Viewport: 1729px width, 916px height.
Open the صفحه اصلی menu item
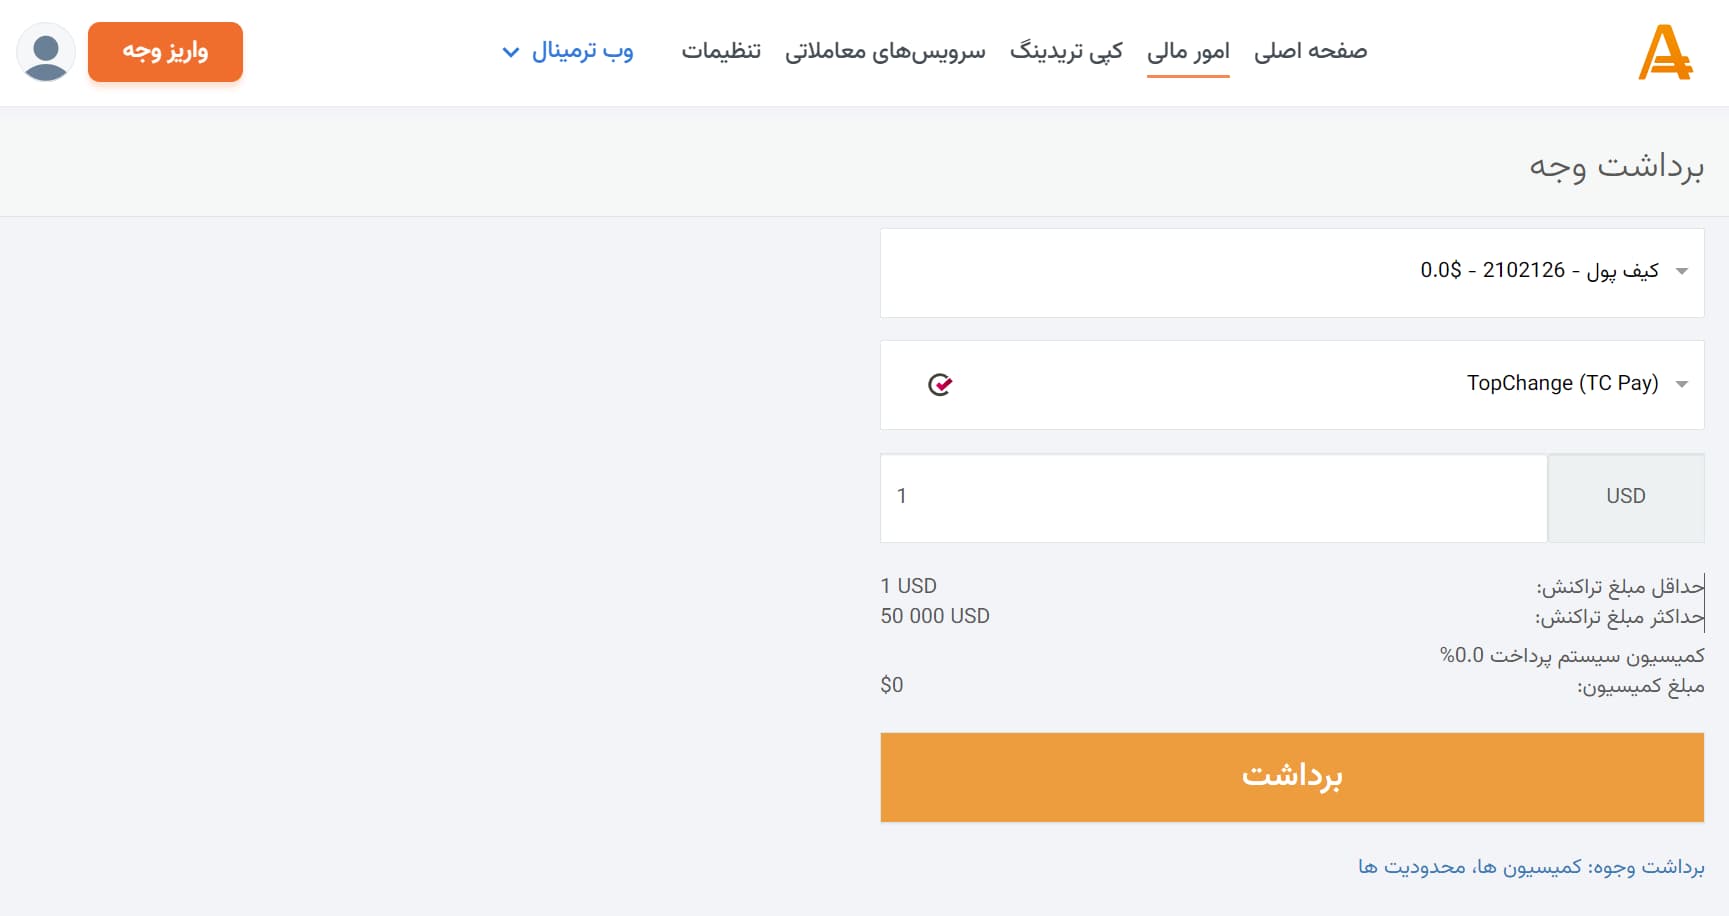pos(1310,51)
